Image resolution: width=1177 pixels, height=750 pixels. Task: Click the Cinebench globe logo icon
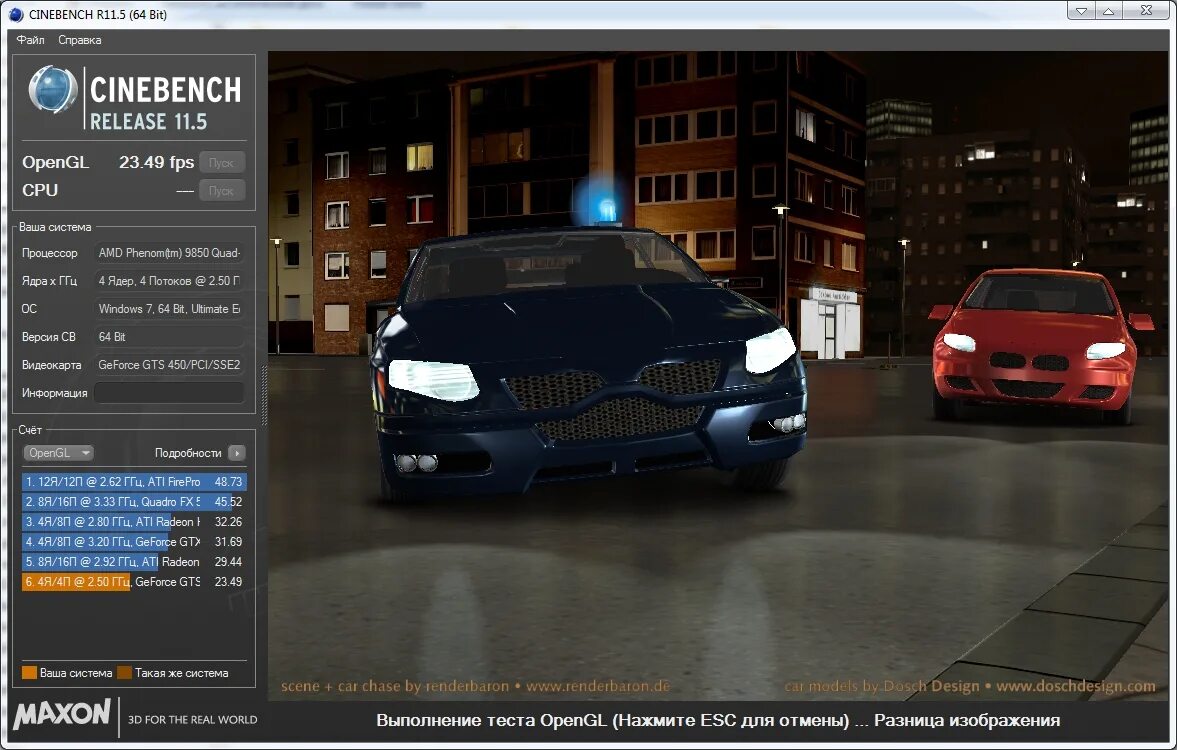pos(53,89)
